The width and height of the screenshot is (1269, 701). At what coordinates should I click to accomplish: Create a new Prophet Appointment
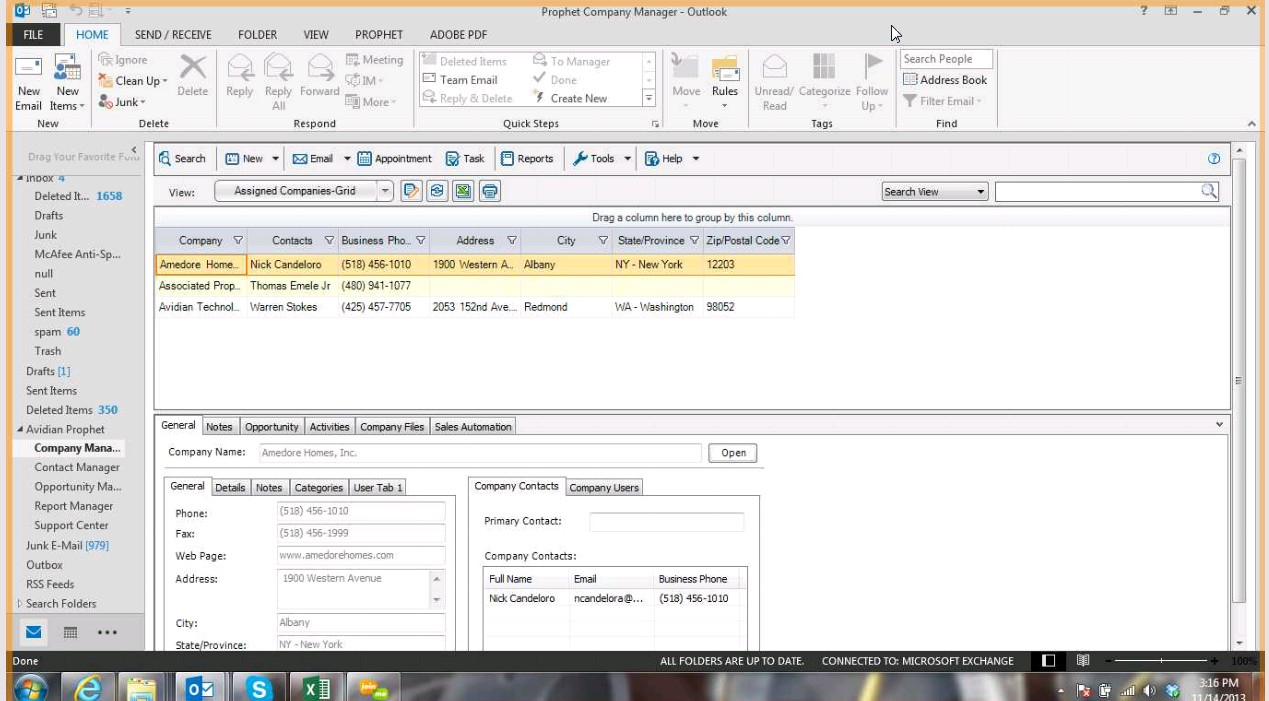(x=395, y=158)
